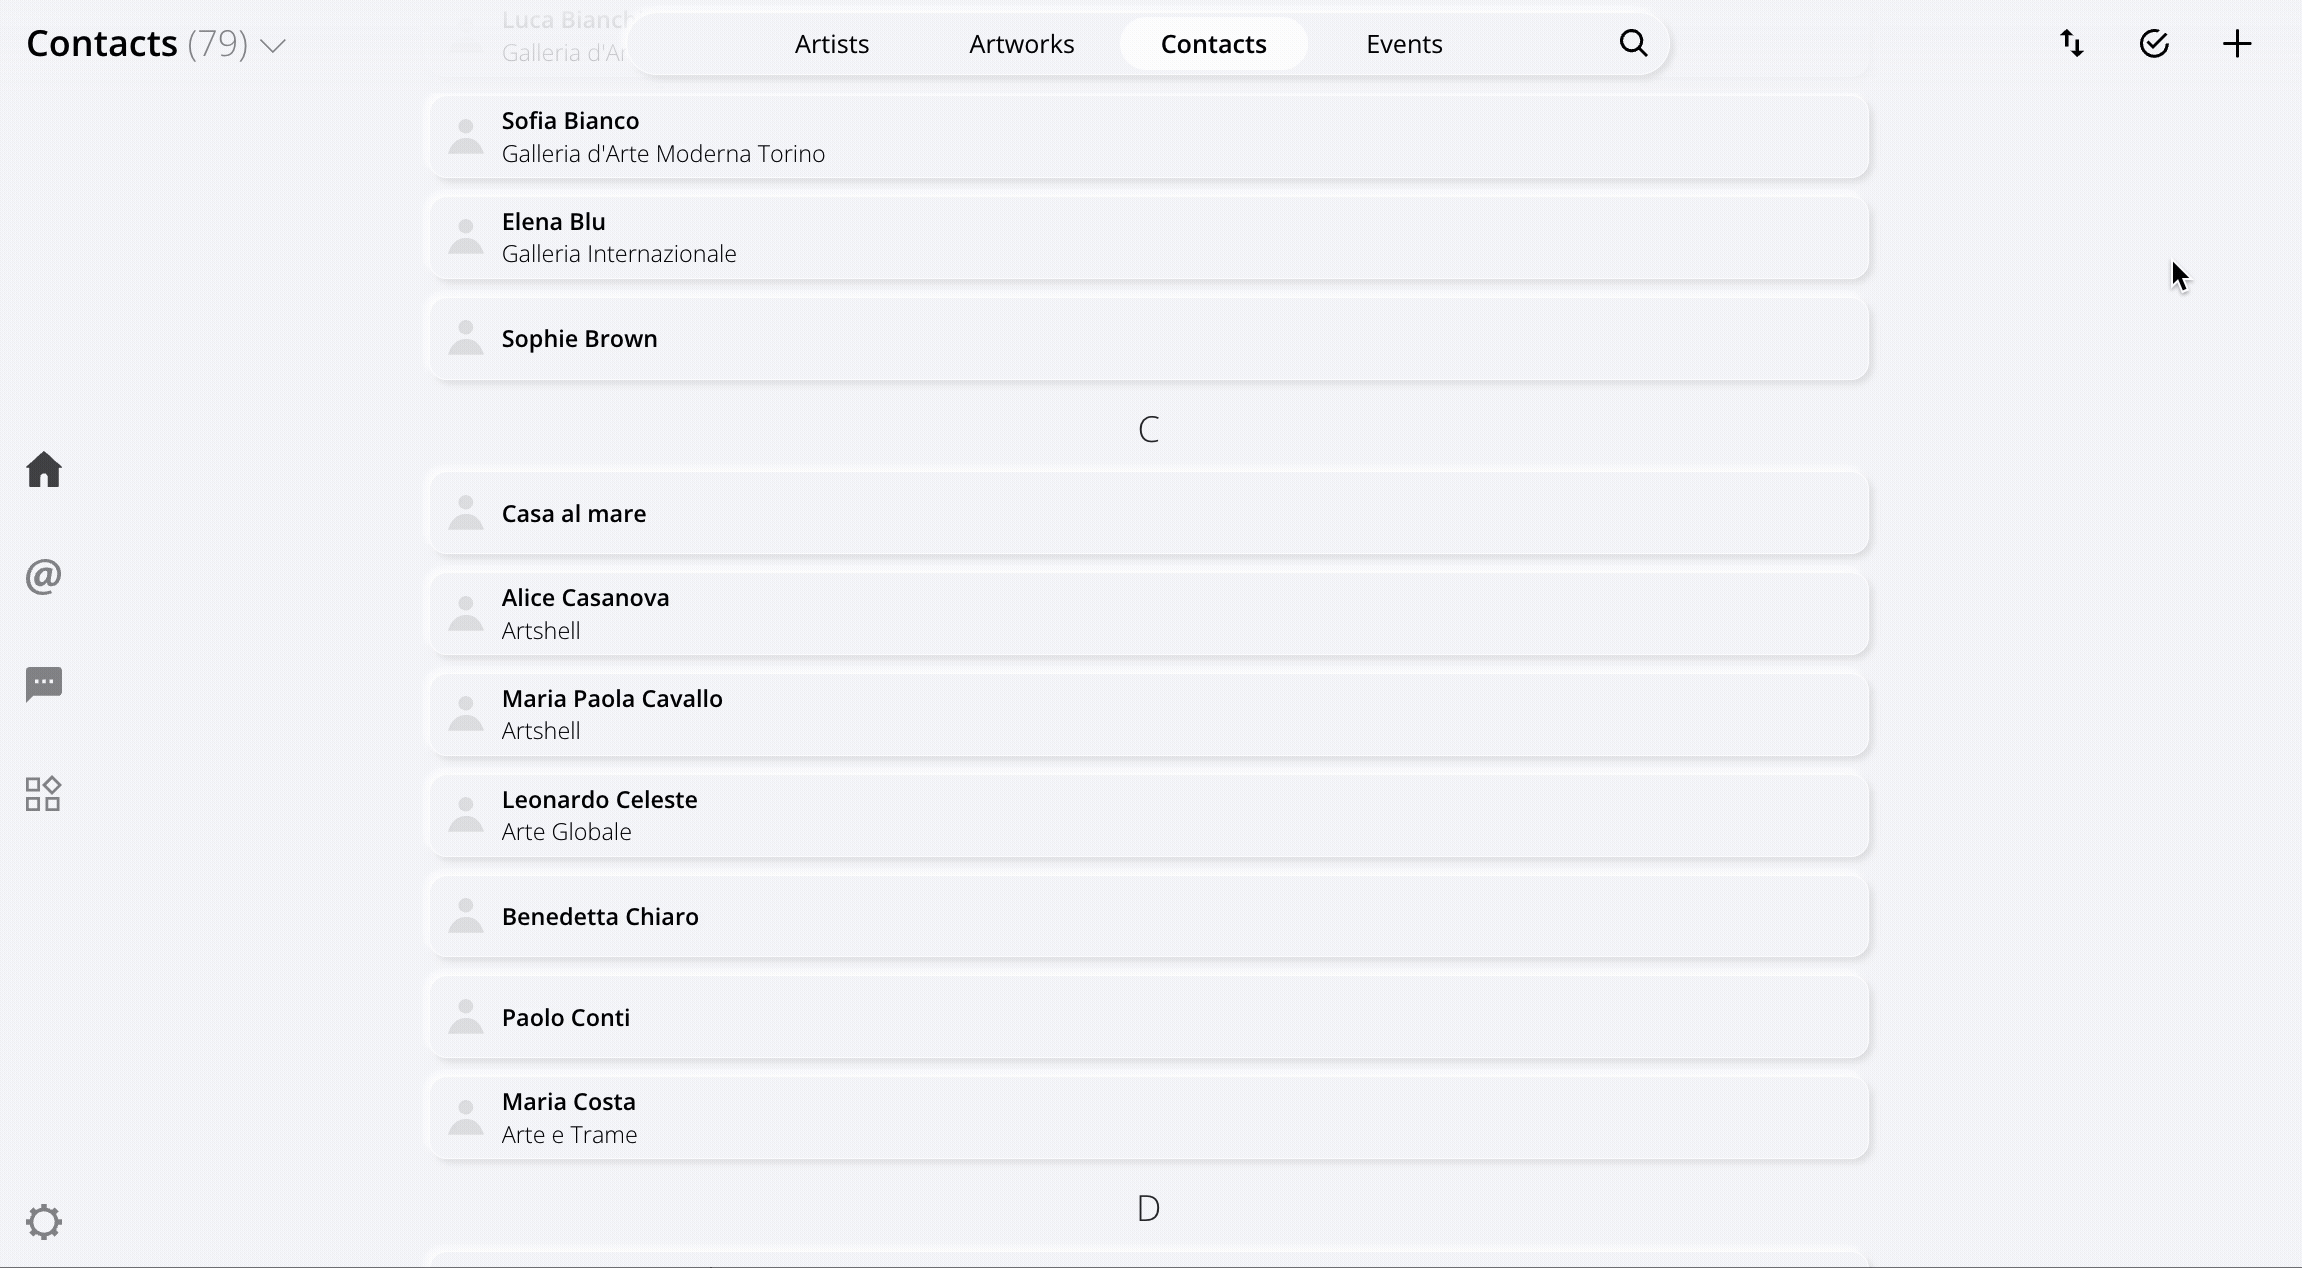Expand the Contacts (79) dropdown chevron
Screen dimensions: 2302x1268
(x=273, y=46)
